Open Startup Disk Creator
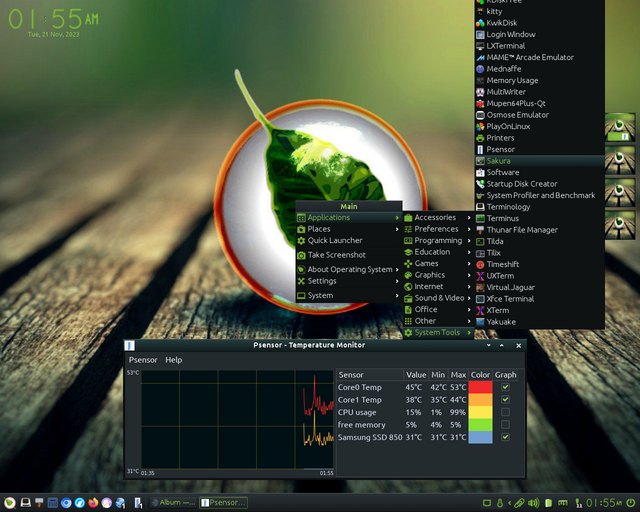Viewport: 640px width, 512px height. tap(540, 184)
